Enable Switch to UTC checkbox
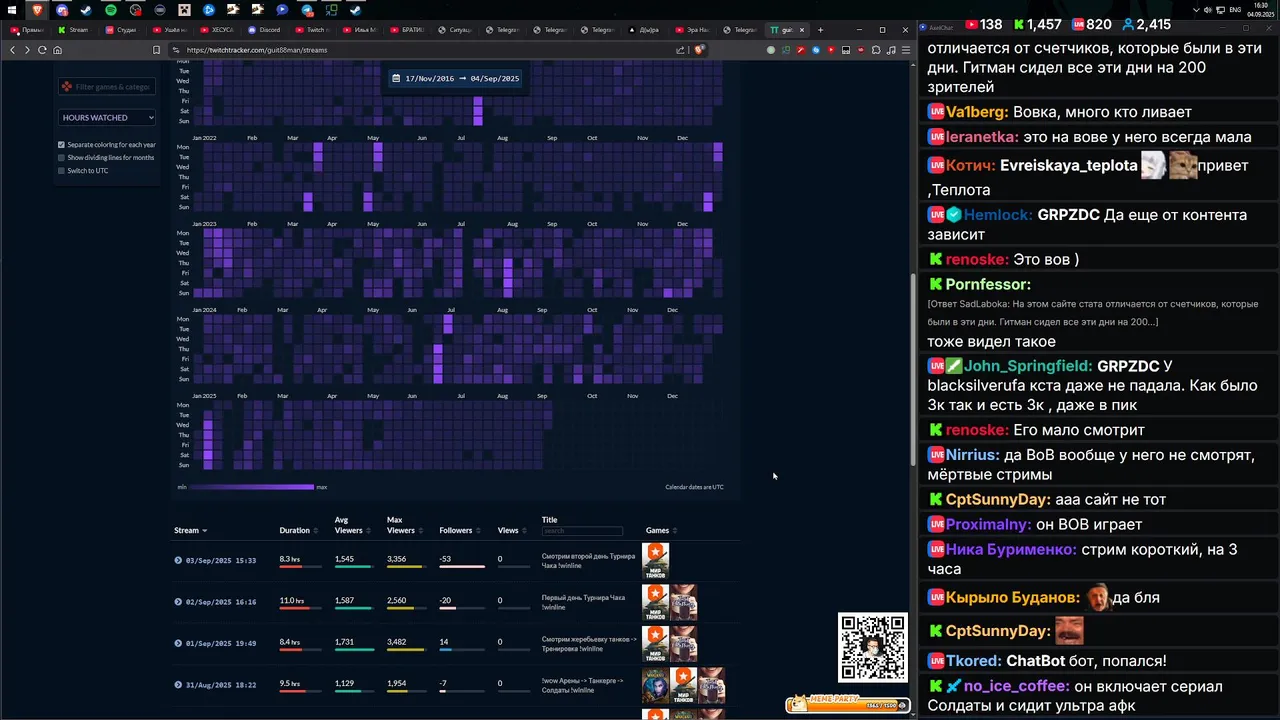This screenshot has height=720, width=1280. 61,171
